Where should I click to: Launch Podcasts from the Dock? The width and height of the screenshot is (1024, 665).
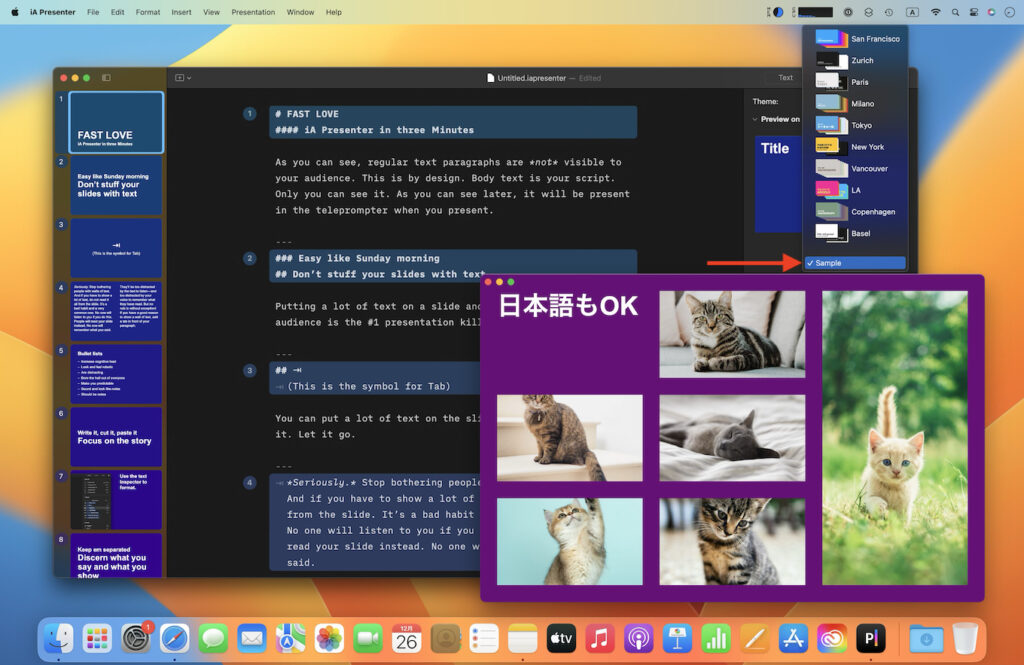638,638
